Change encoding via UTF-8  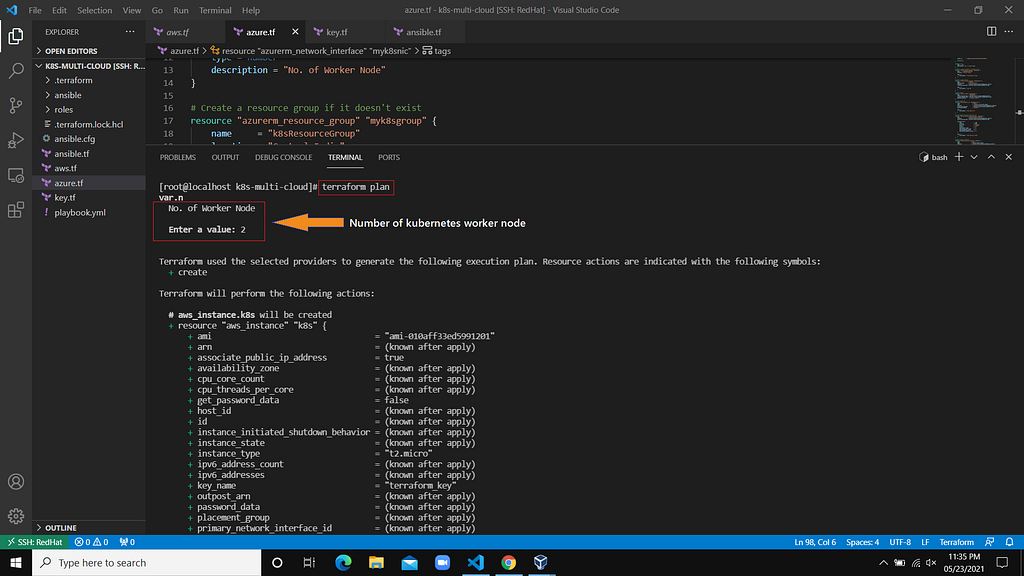point(900,542)
